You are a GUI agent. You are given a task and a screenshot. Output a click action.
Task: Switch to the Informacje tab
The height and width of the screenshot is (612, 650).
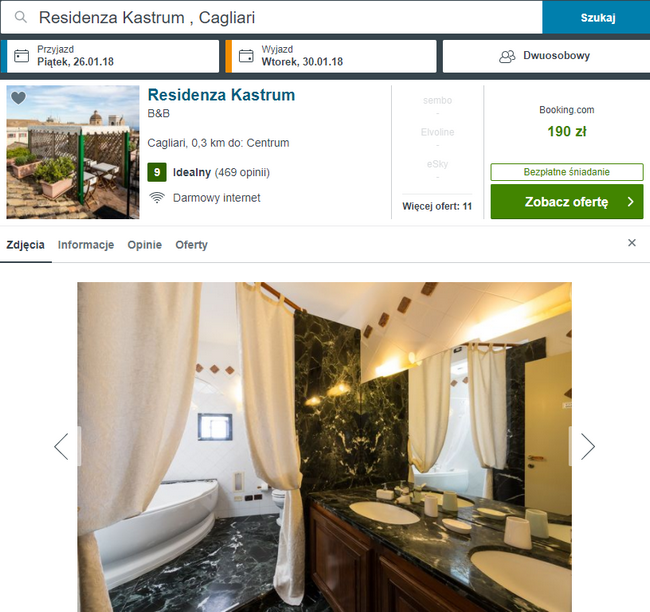click(86, 245)
